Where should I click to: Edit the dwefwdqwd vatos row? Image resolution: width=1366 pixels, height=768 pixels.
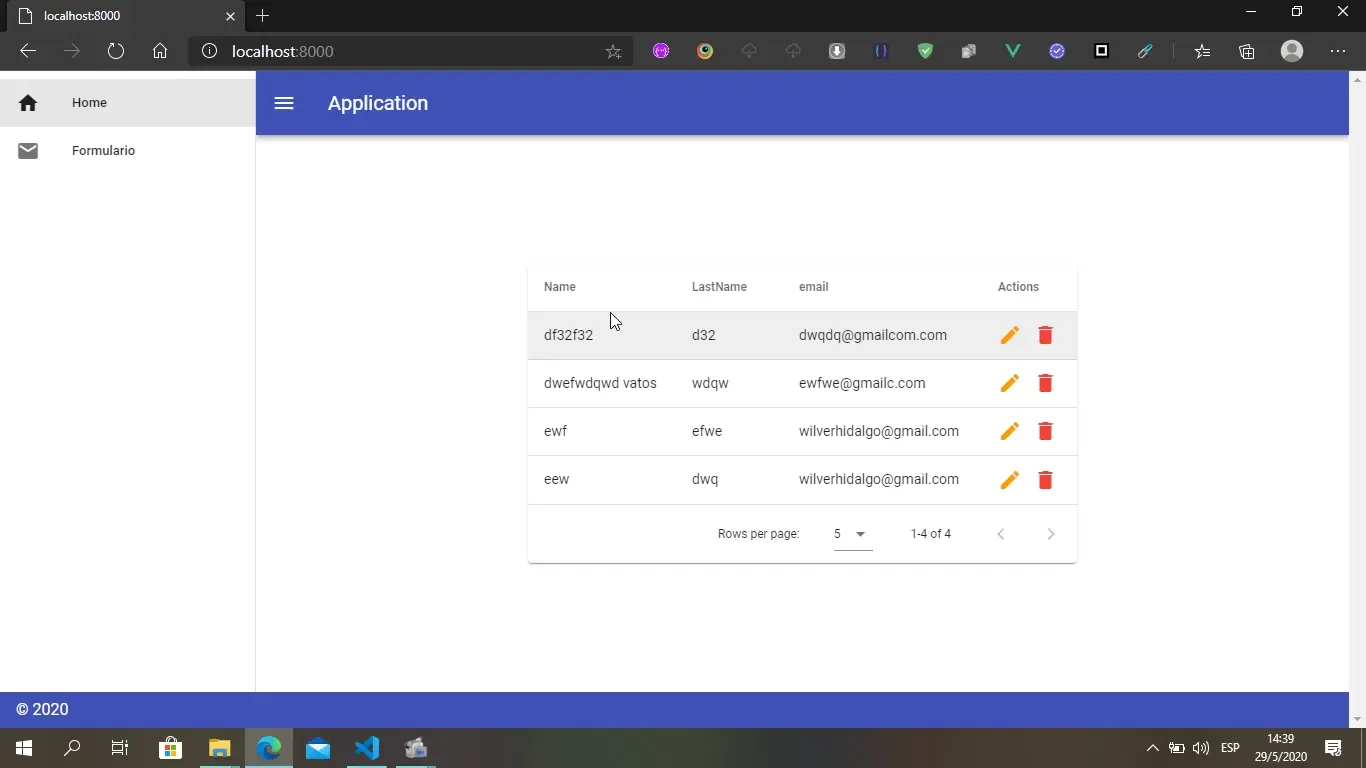1009,383
